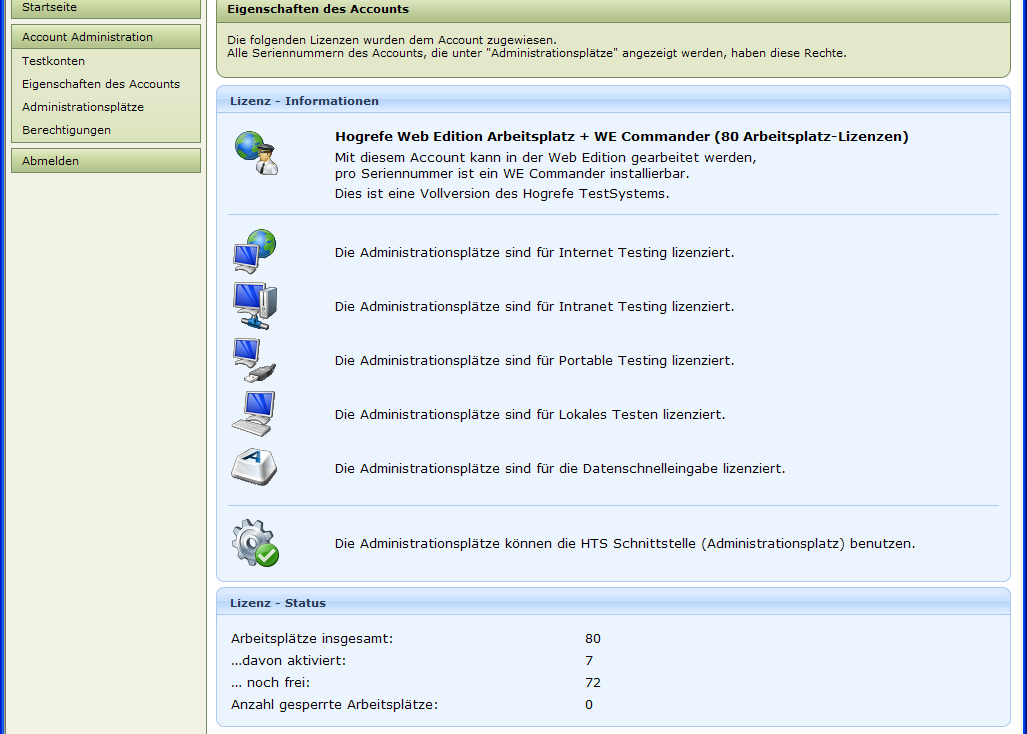The image size is (1027, 734).
Task: Log out via Abmelden
Action: pyautogui.click(x=50, y=161)
